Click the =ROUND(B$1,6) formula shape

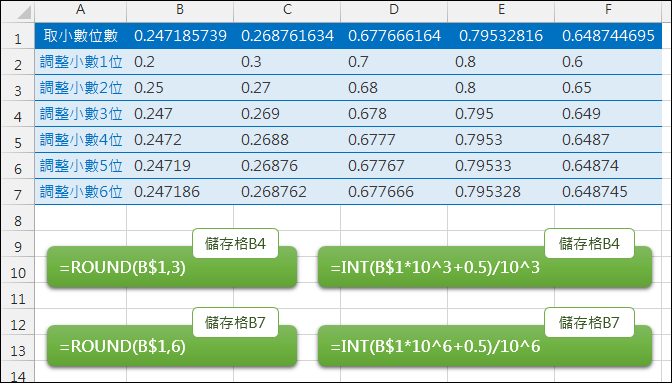[172, 346]
